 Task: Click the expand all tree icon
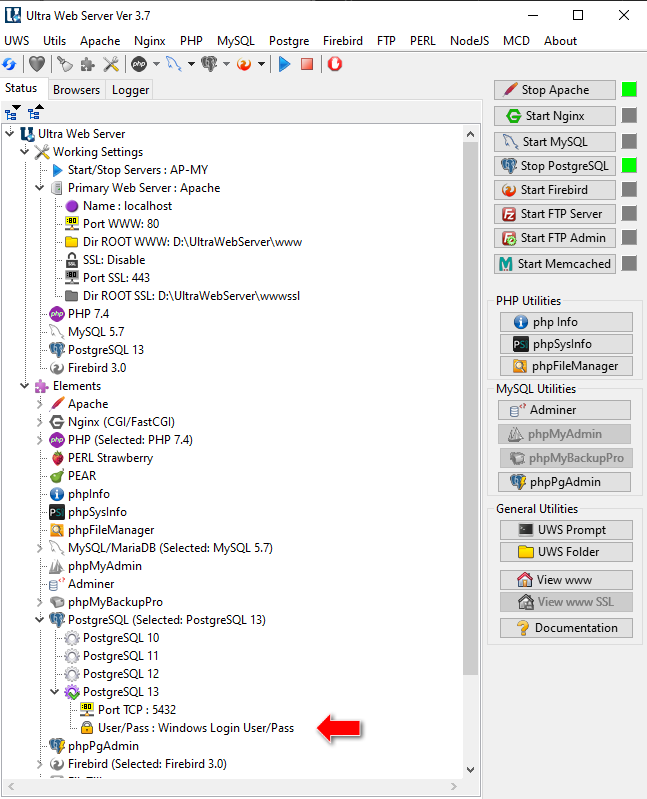12,112
